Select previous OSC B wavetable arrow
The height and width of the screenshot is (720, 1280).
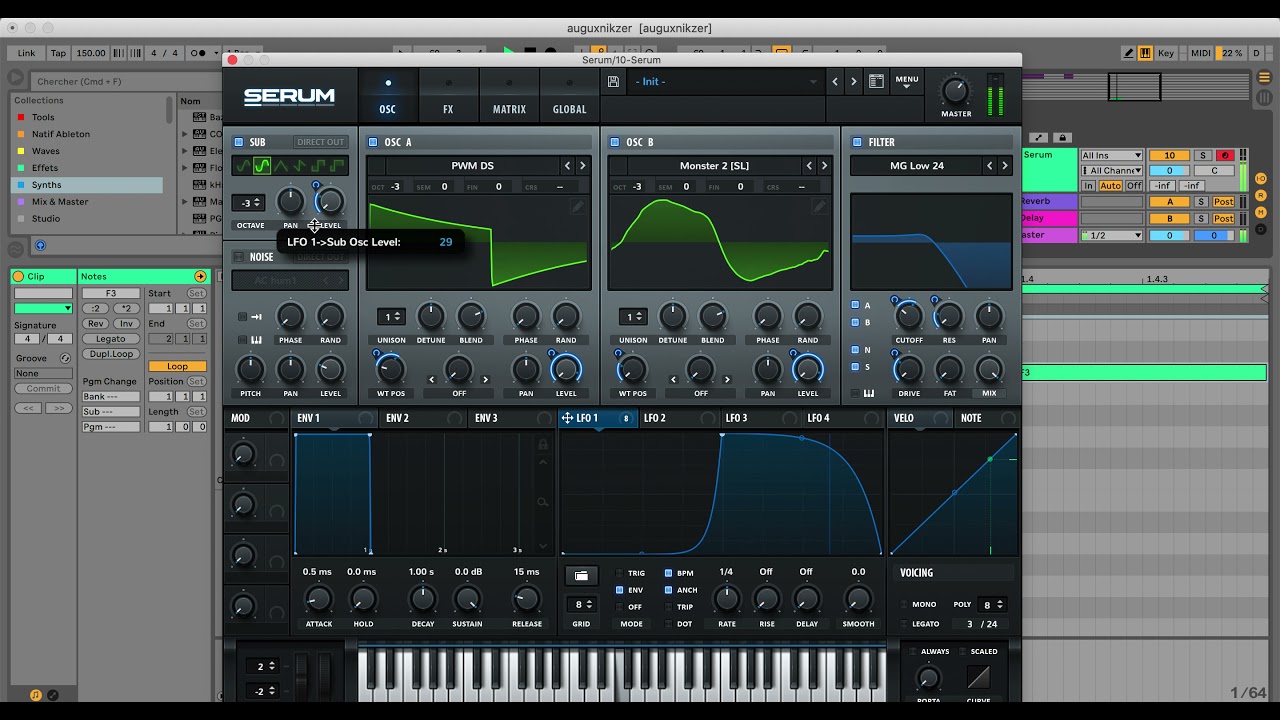(810, 166)
